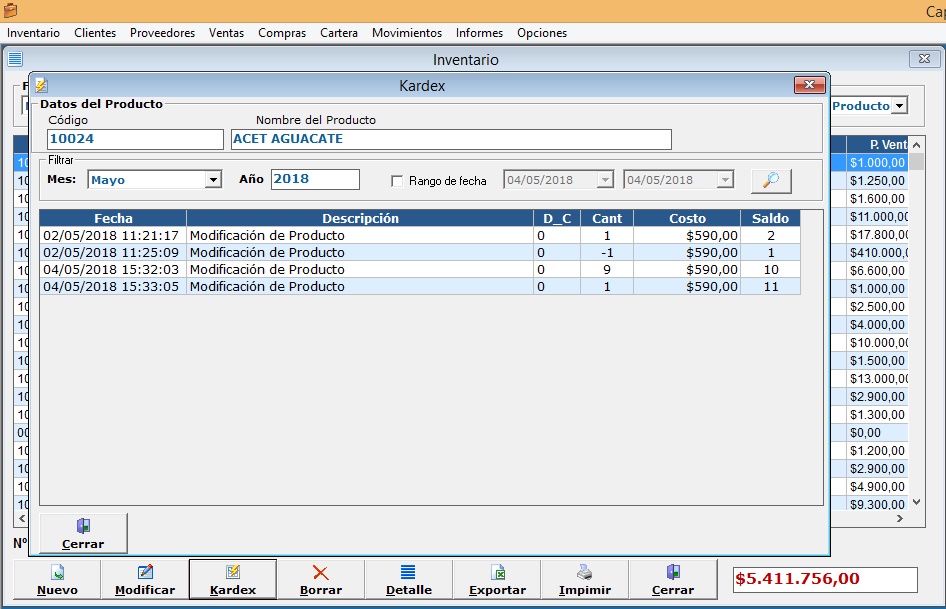Click the Impimir printer icon
The width and height of the screenshot is (946, 609).
pos(585,572)
